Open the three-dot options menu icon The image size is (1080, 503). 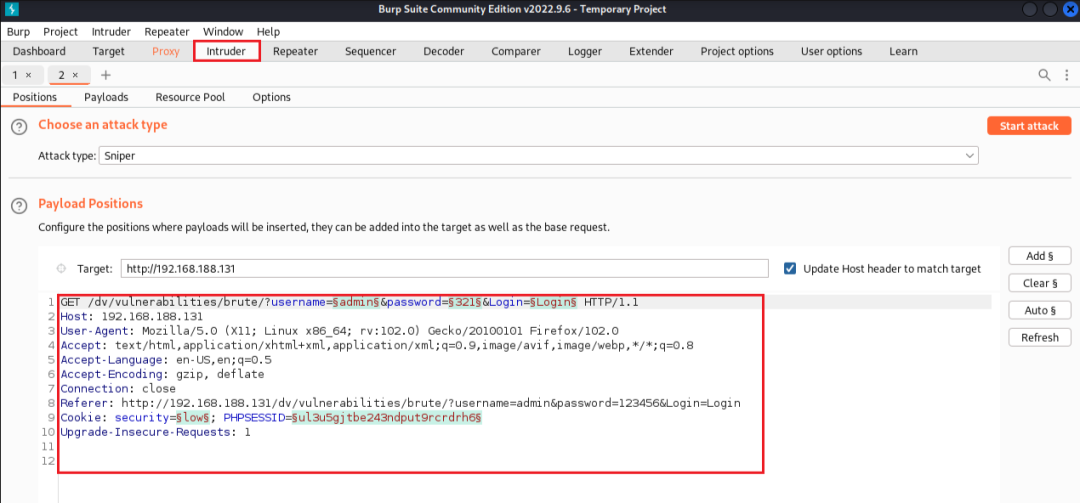point(1066,75)
